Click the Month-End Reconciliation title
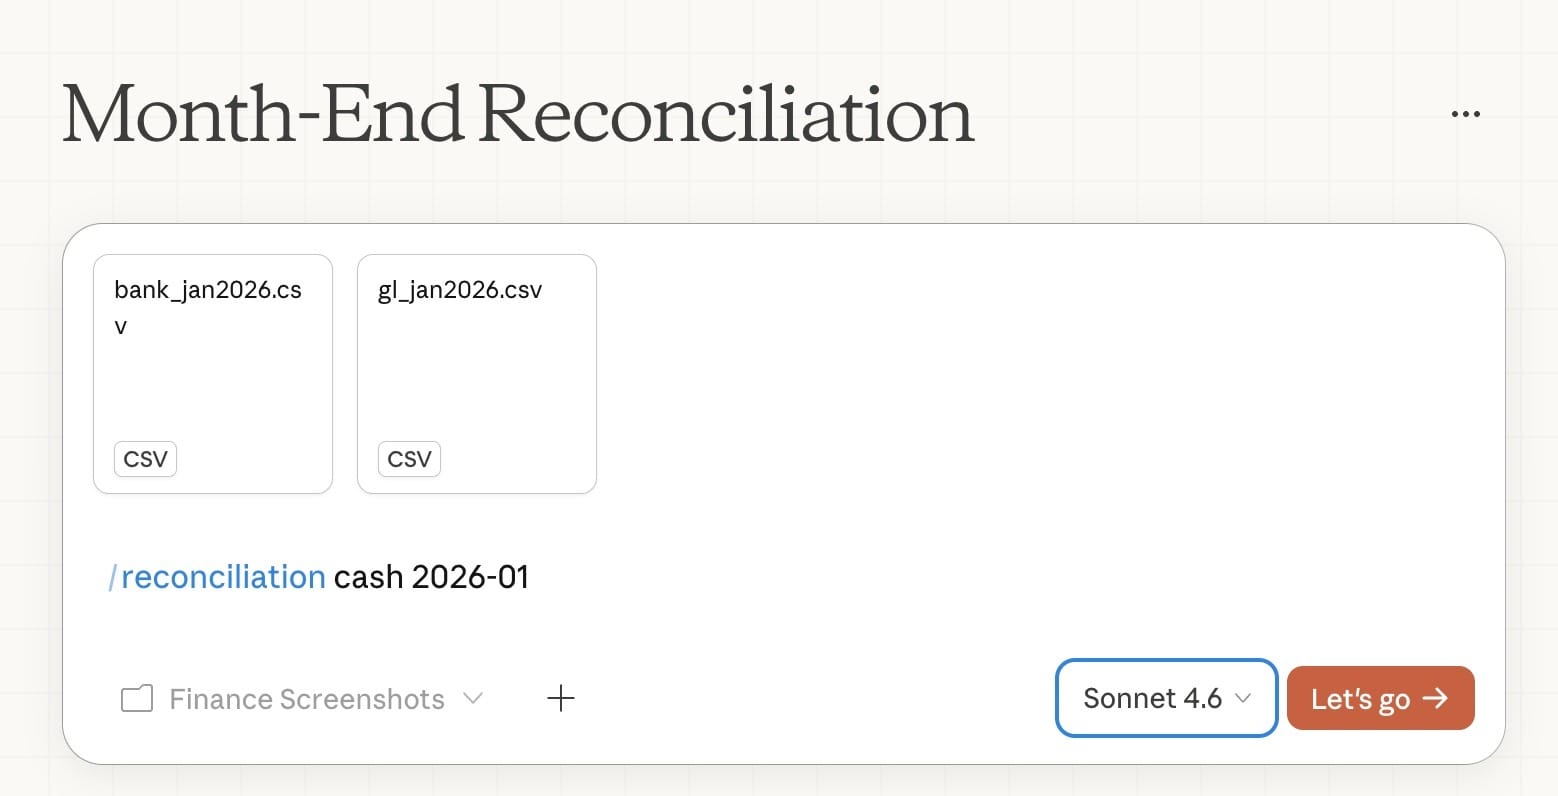Image resolution: width=1558 pixels, height=796 pixels. pos(516,113)
